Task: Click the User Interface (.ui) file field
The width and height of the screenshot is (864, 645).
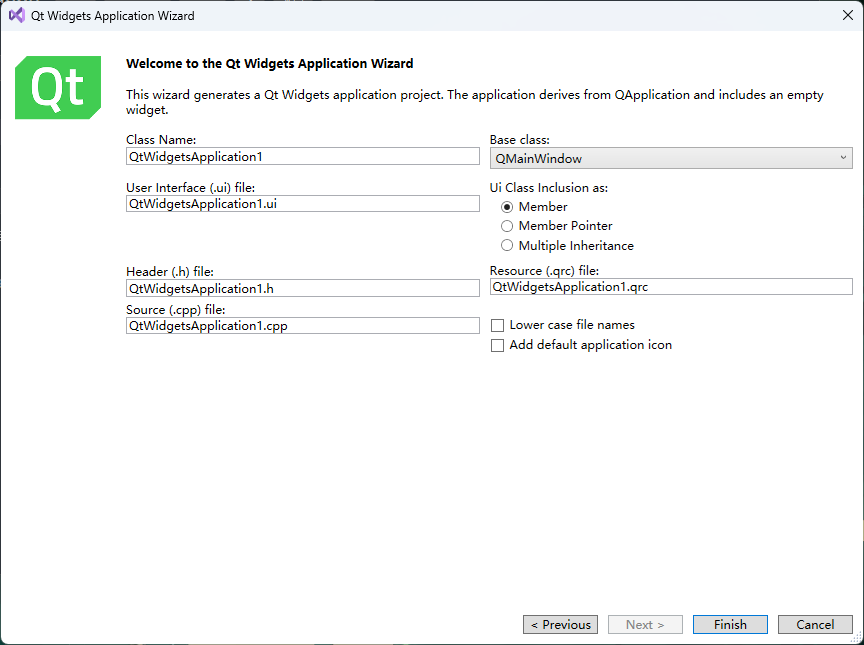Action: pyautogui.click(x=303, y=204)
